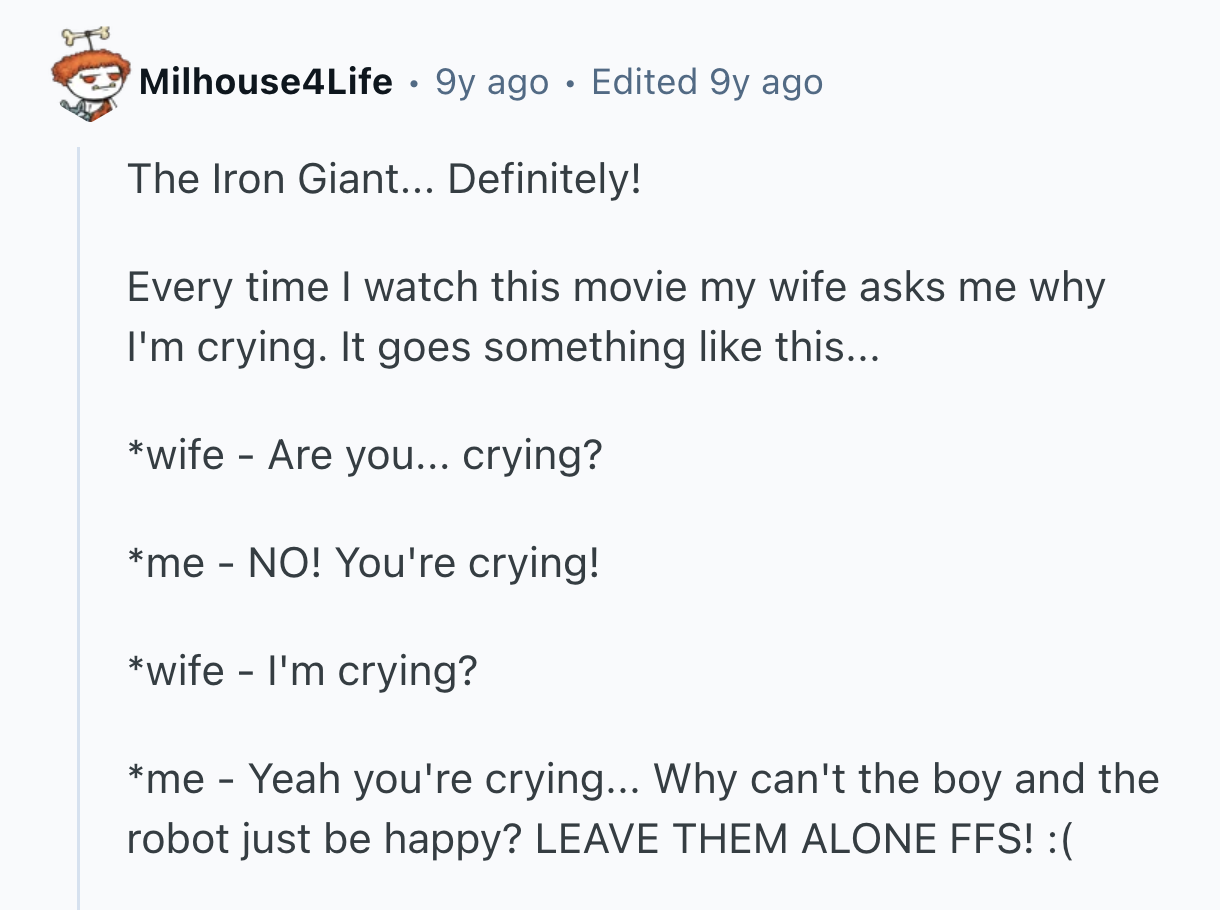The width and height of the screenshot is (1220, 910).
Task: Click the "Edited 9y ago" label
Action: point(707,82)
